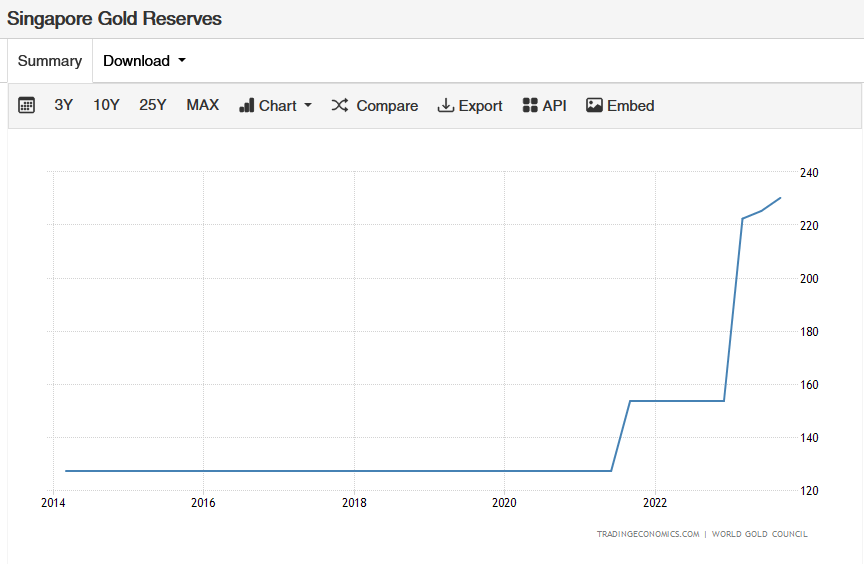The height and width of the screenshot is (564, 864).
Task: Click the Singapore Gold Reserves heading
Action: pyautogui.click(x=115, y=19)
